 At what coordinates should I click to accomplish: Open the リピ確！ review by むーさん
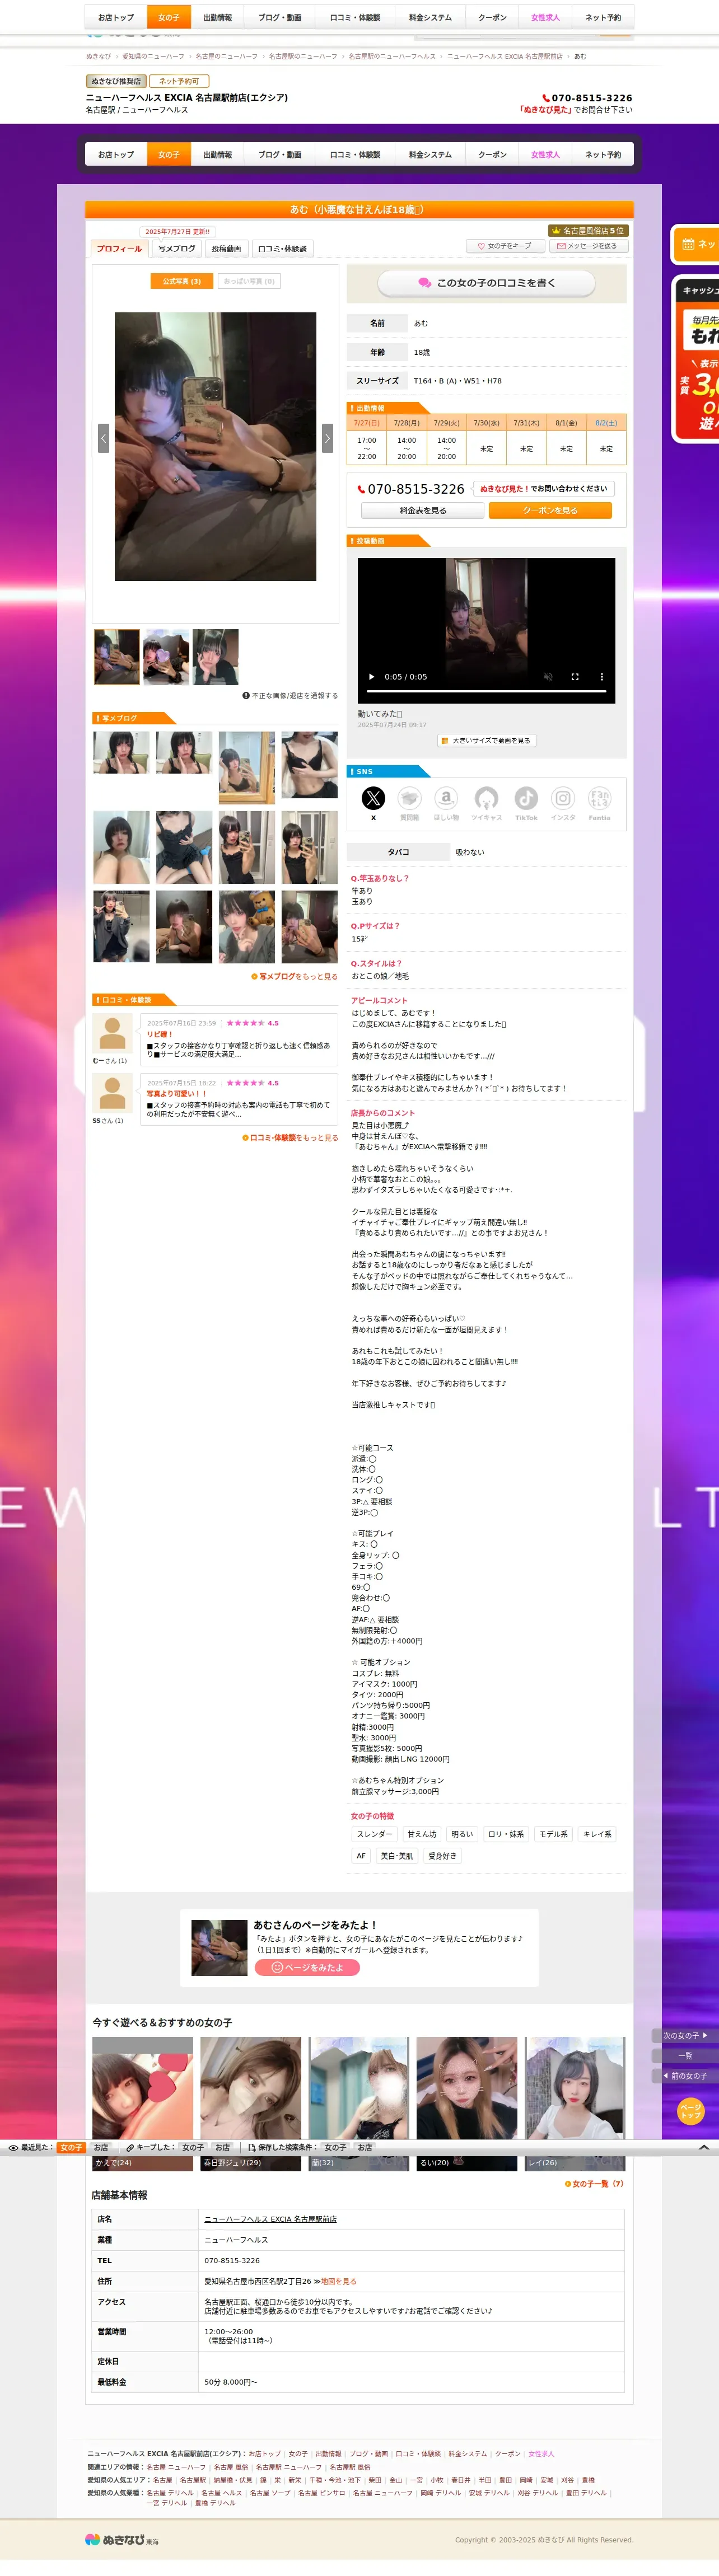tap(239, 1040)
